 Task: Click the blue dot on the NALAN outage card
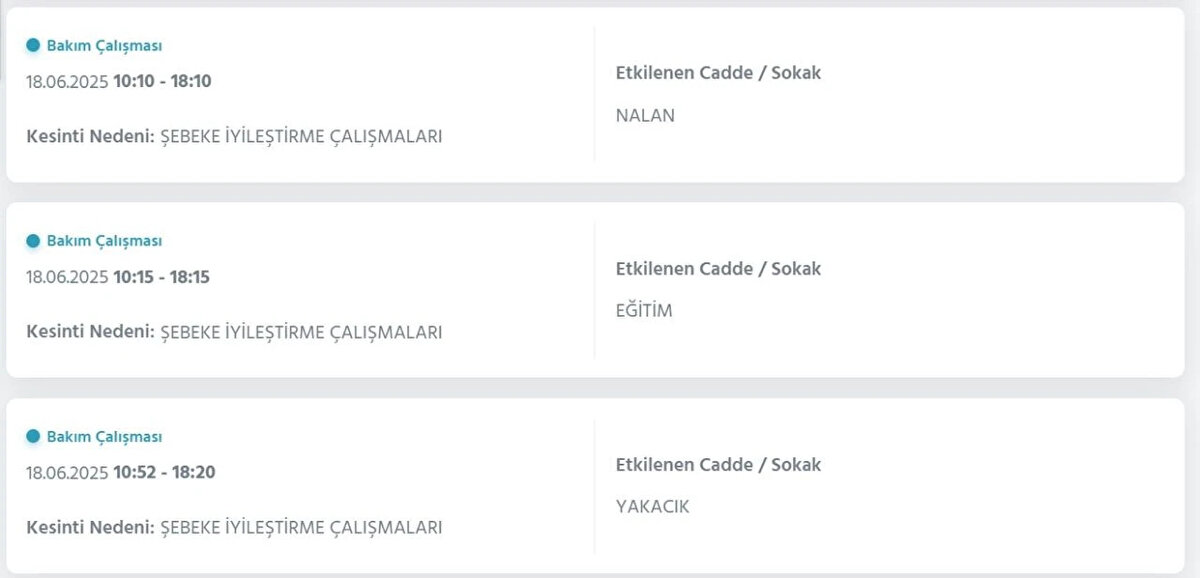(x=33, y=45)
